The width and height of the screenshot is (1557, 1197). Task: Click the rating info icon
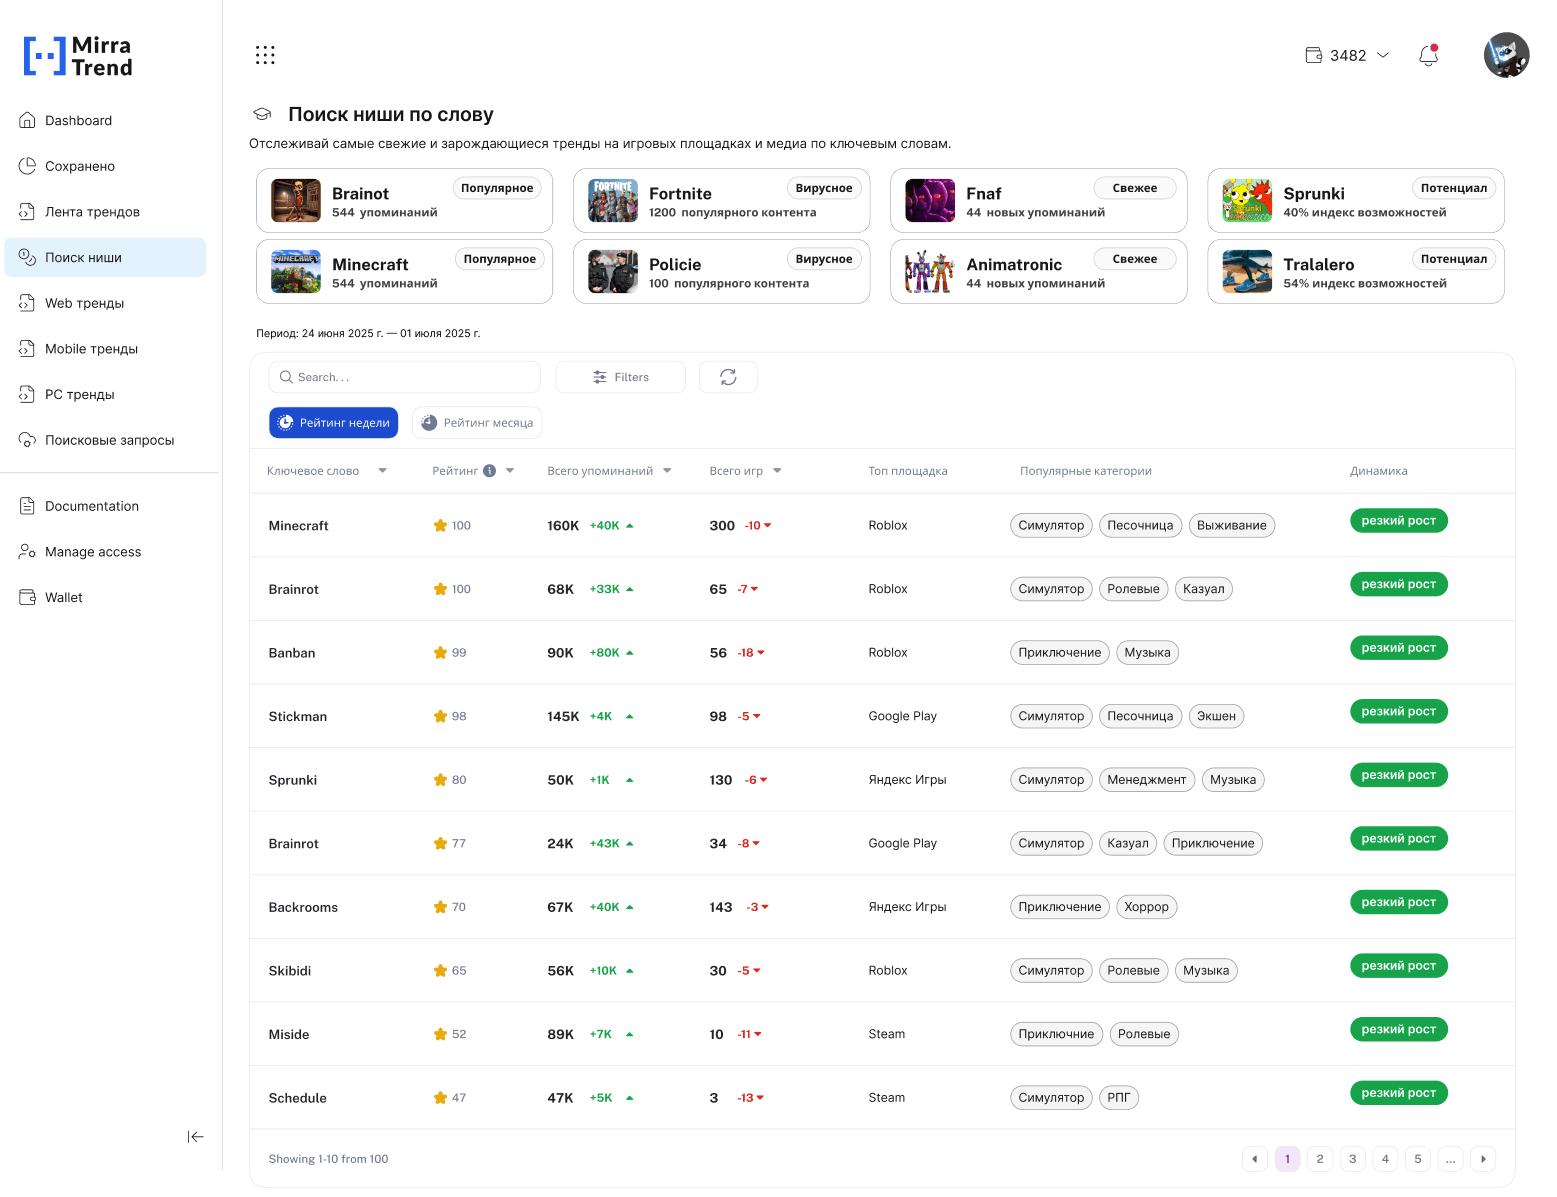490,471
